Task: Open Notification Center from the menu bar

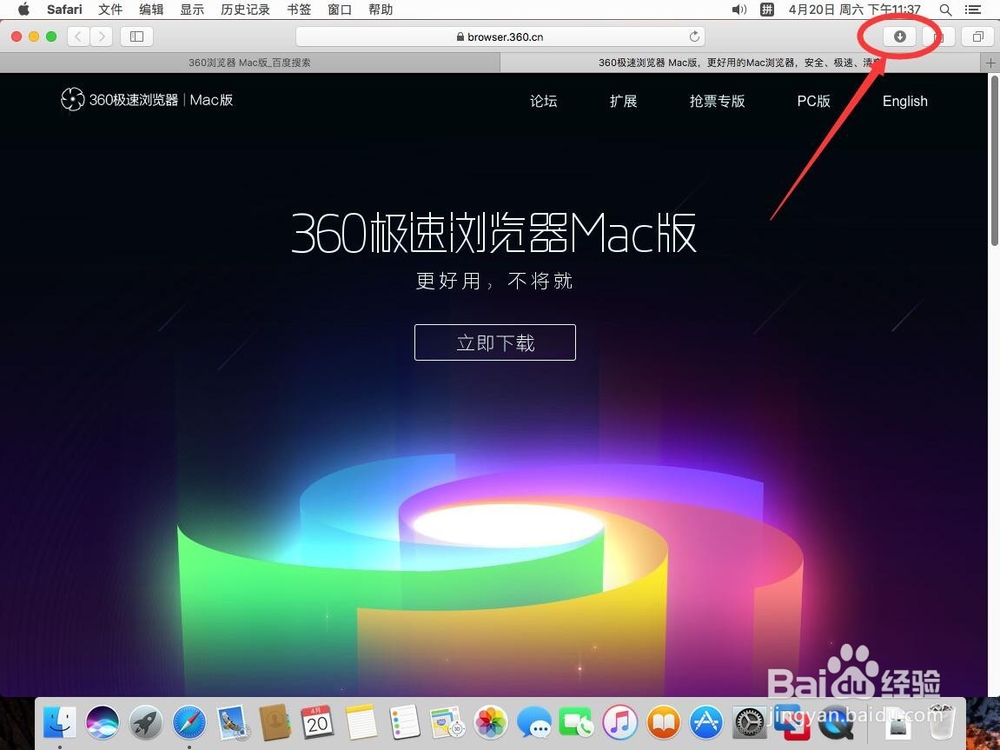Action: 973,10
